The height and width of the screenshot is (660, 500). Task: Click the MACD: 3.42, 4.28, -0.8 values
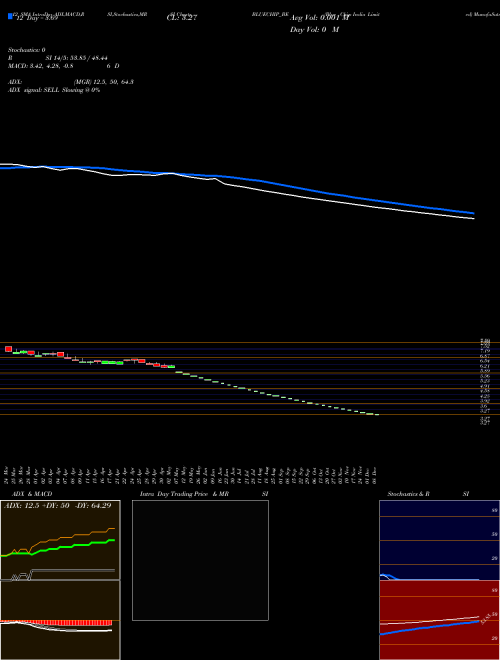tap(40, 66)
